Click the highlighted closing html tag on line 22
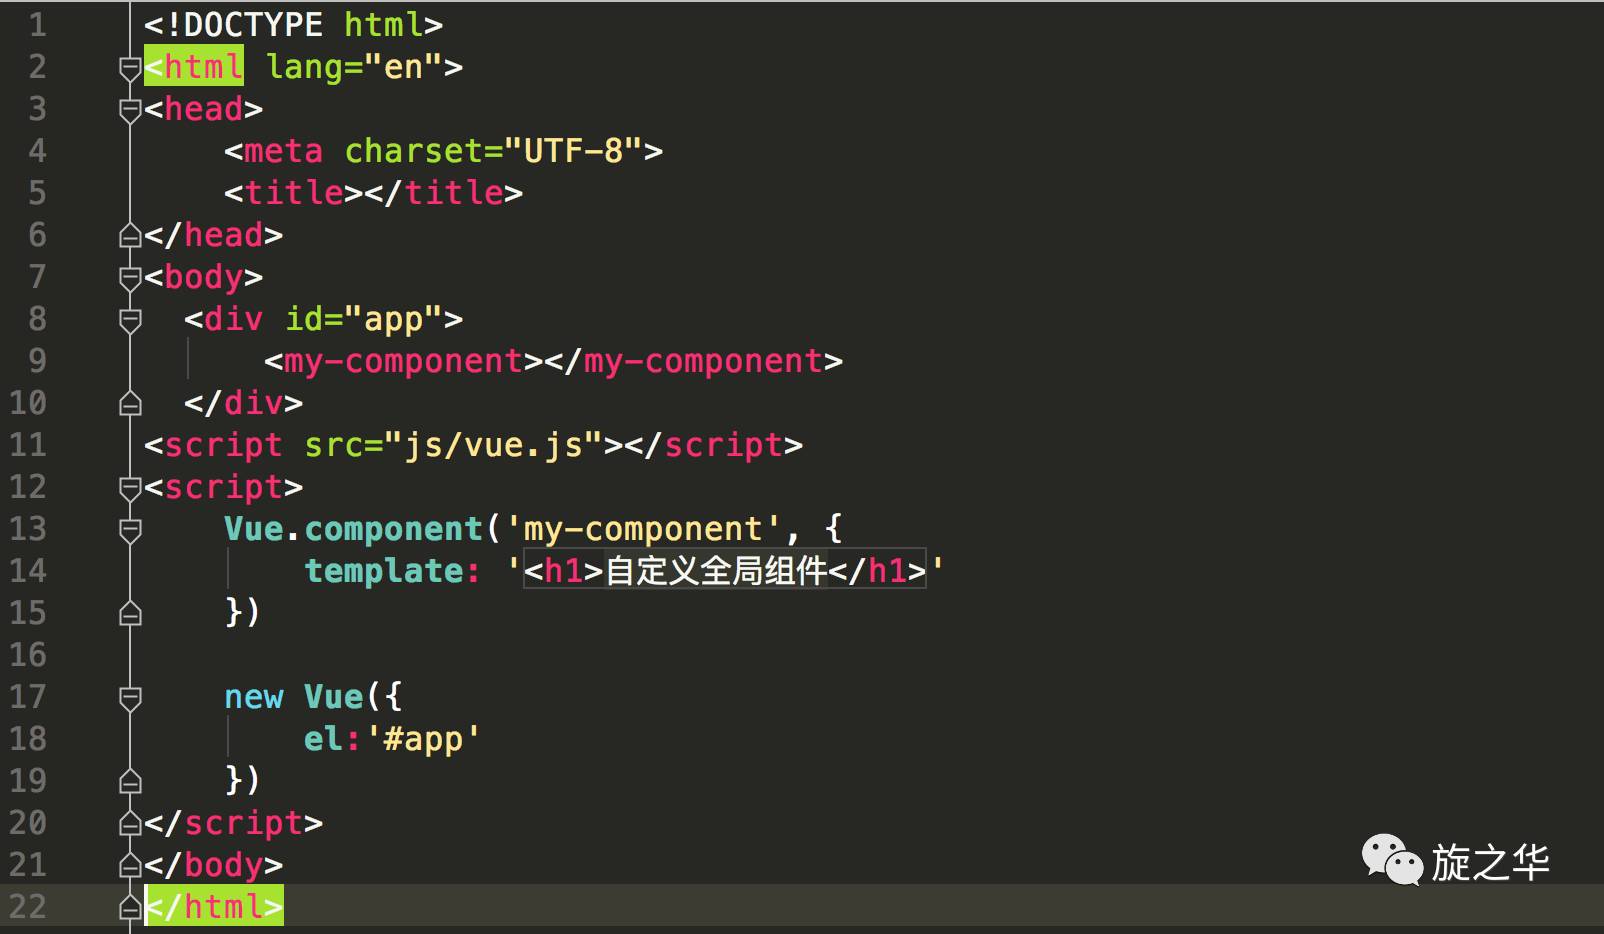1604x934 pixels. [214, 906]
